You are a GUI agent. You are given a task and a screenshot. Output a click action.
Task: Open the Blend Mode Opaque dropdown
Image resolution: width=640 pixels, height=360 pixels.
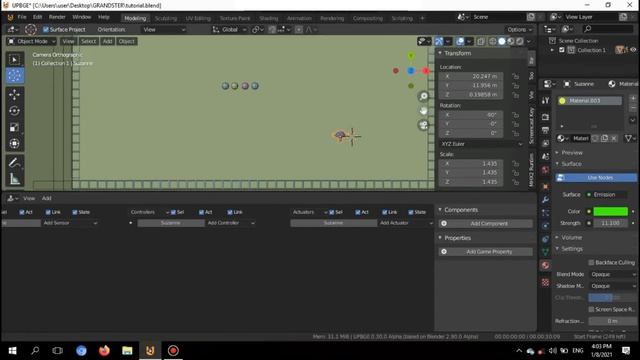(612, 274)
